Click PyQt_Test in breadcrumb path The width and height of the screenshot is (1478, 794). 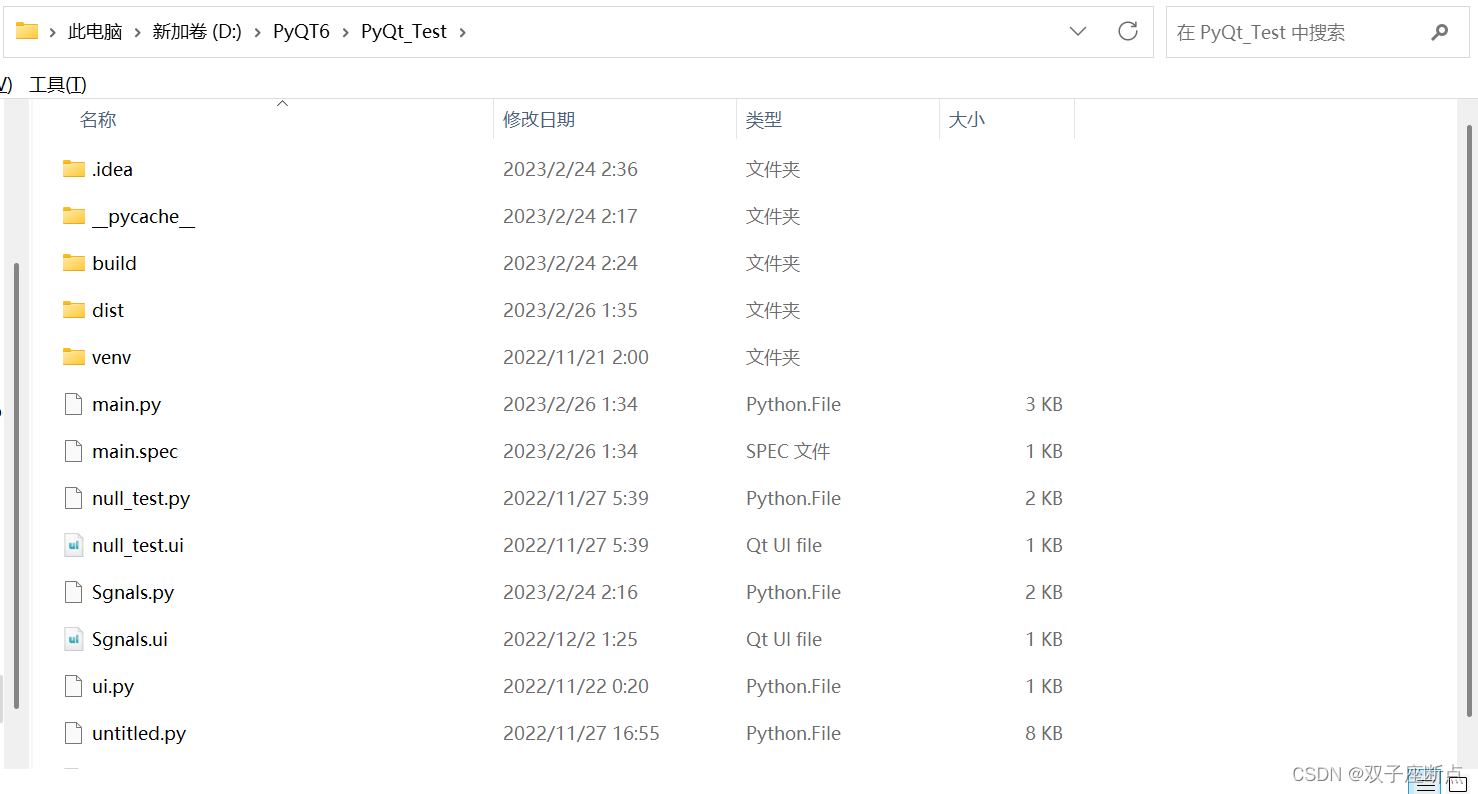coord(404,32)
